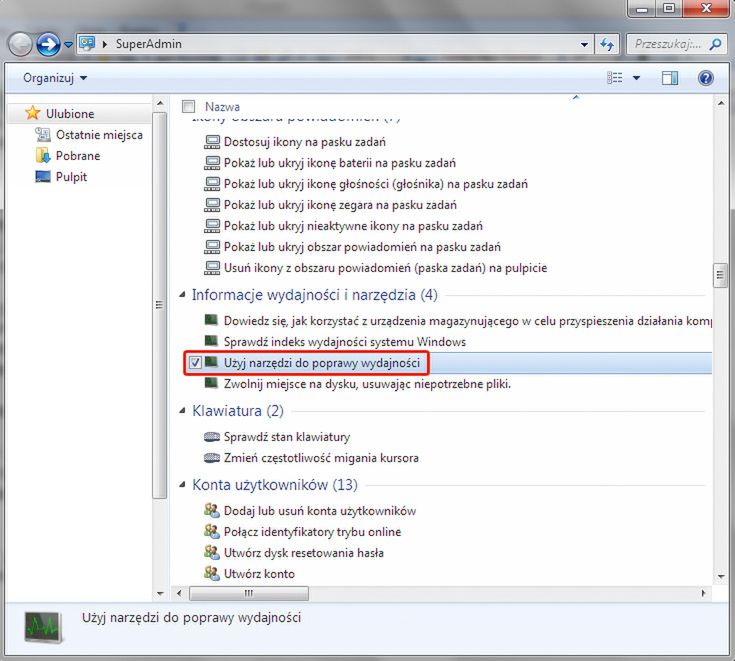Select Pokaż lub ukryj obszar powiadomień na pasku zadań
Image resolution: width=735 pixels, height=661 pixels.
click(362, 247)
